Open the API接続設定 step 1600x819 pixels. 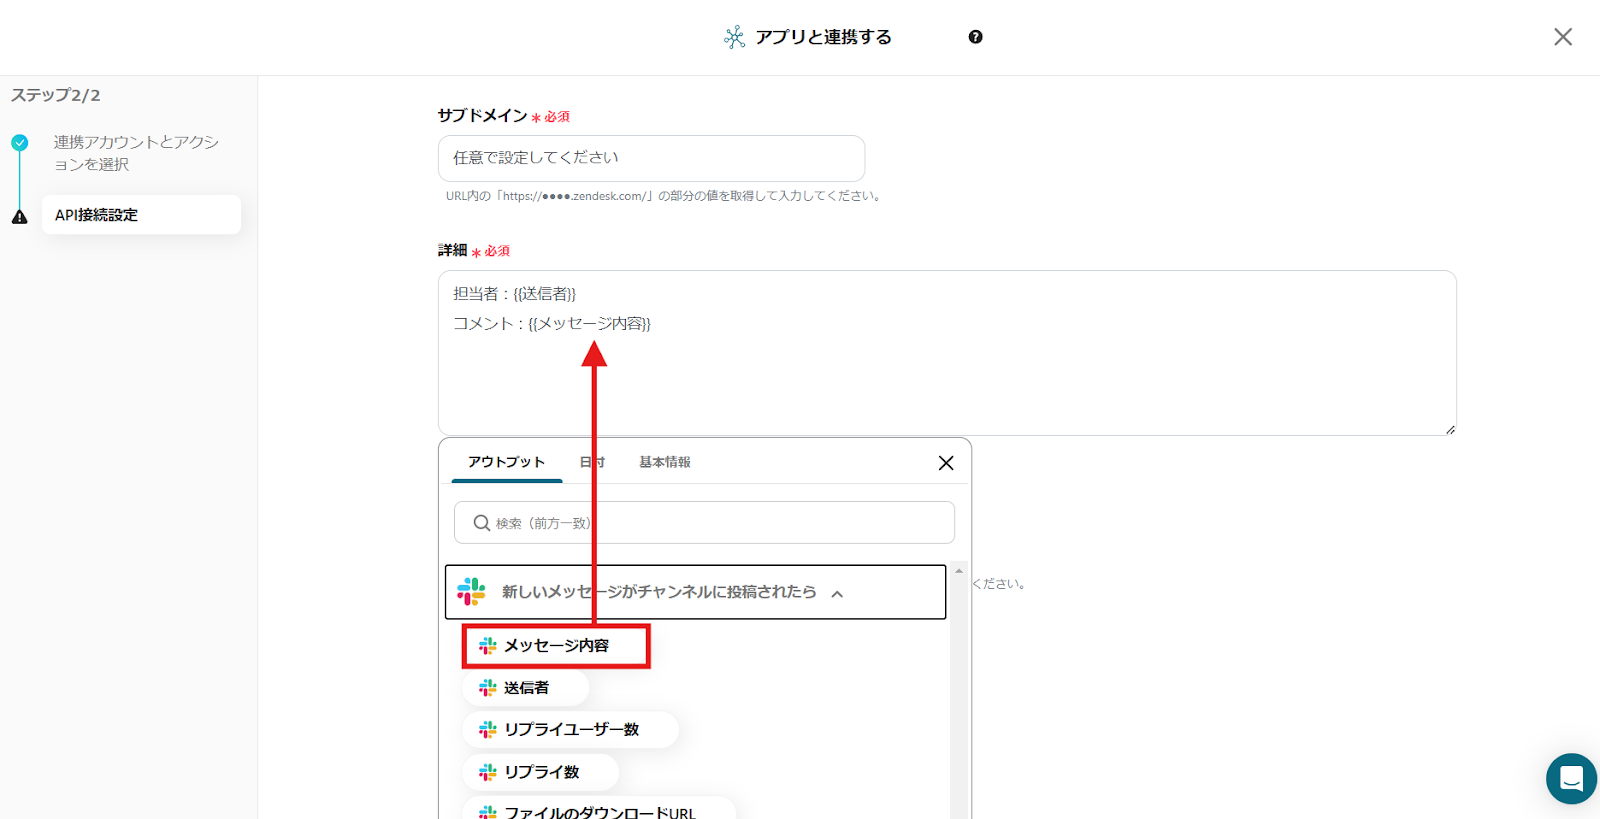point(141,215)
